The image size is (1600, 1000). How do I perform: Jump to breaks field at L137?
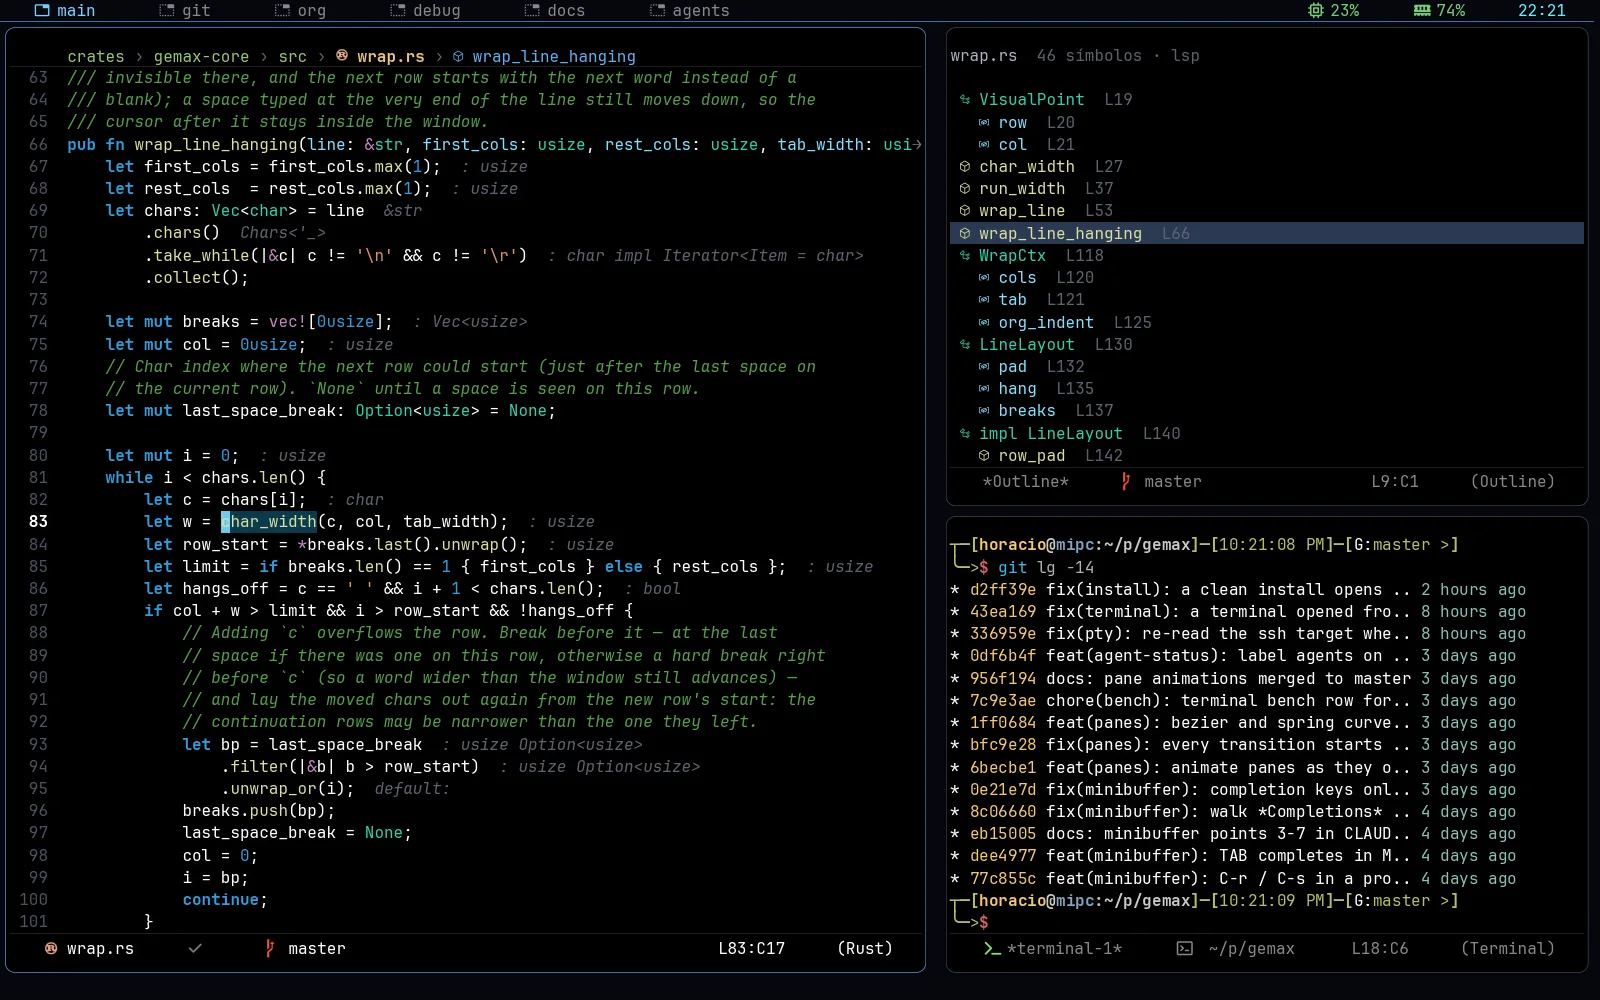(1027, 411)
